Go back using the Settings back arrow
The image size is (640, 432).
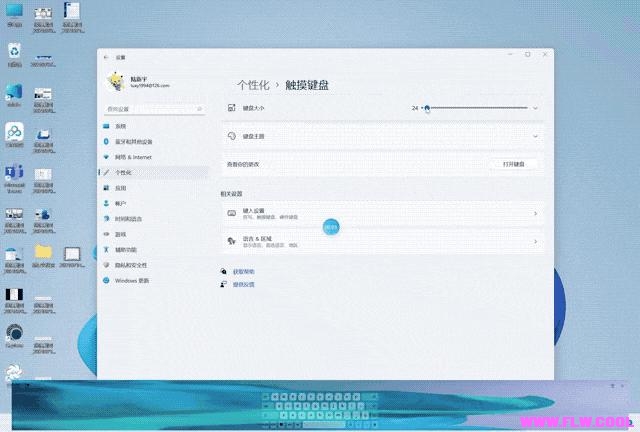tap(106, 58)
